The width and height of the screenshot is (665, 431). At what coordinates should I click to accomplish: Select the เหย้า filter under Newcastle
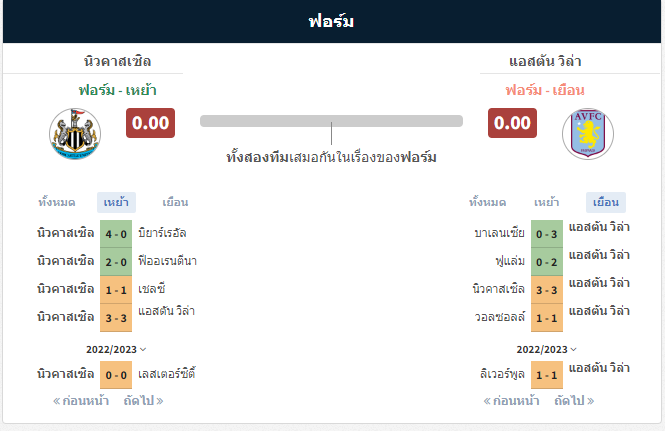pyautogui.click(x=116, y=202)
